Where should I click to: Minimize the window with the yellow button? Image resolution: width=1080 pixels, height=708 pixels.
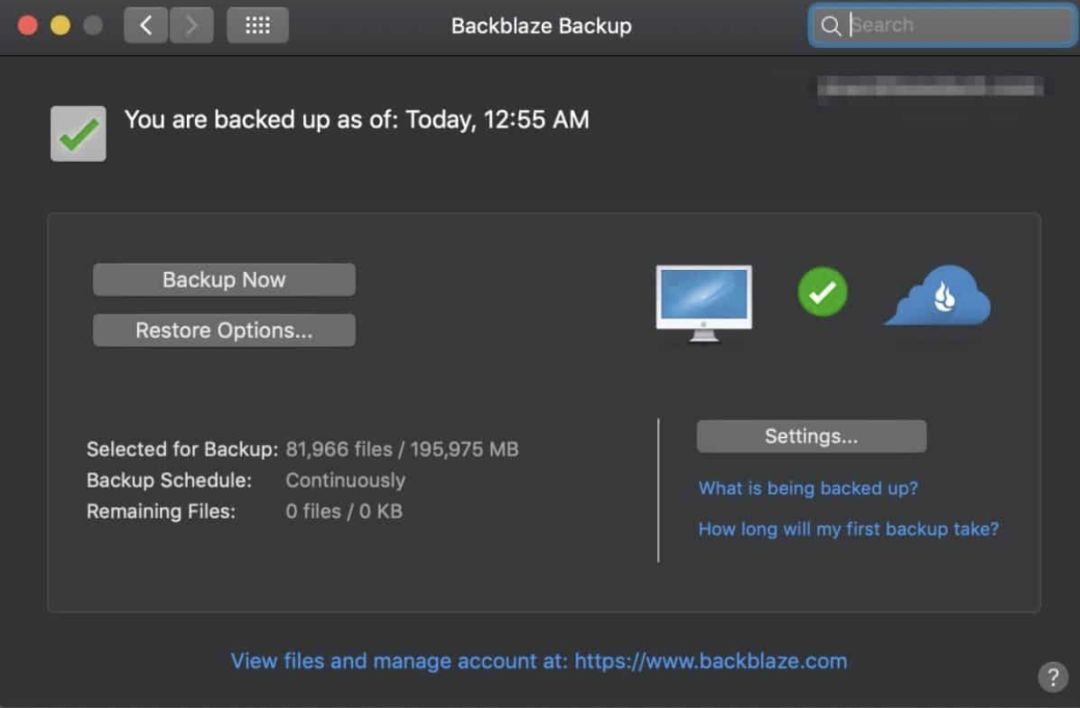[x=60, y=26]
